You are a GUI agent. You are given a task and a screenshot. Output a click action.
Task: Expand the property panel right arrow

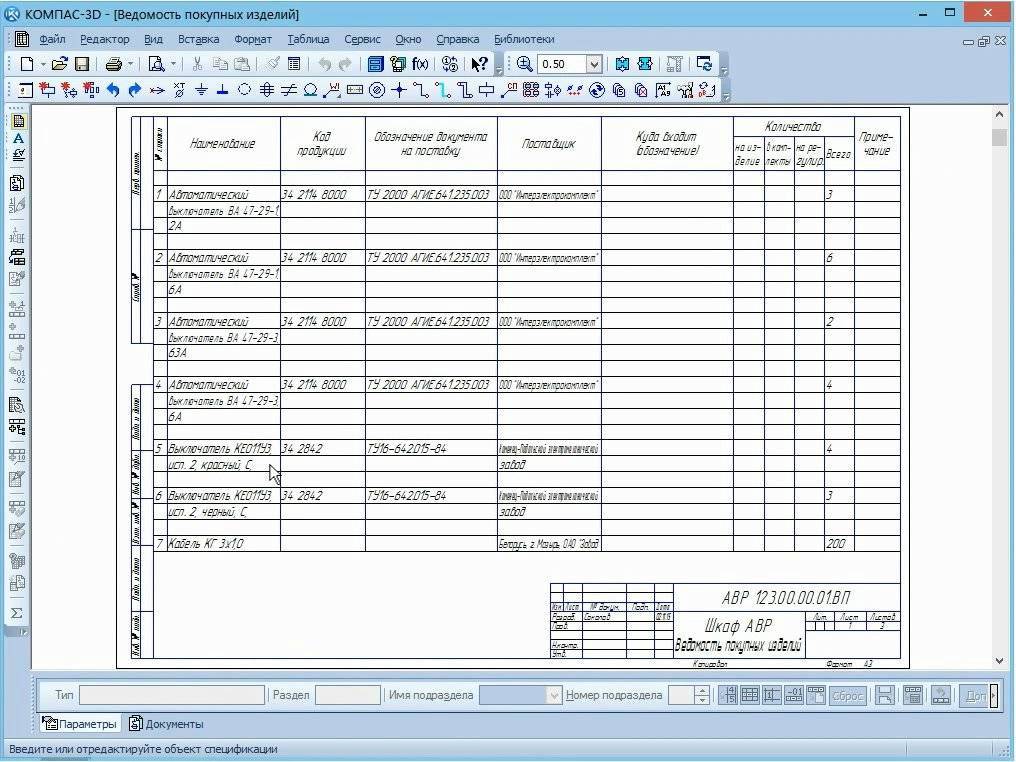click(994, 695)
